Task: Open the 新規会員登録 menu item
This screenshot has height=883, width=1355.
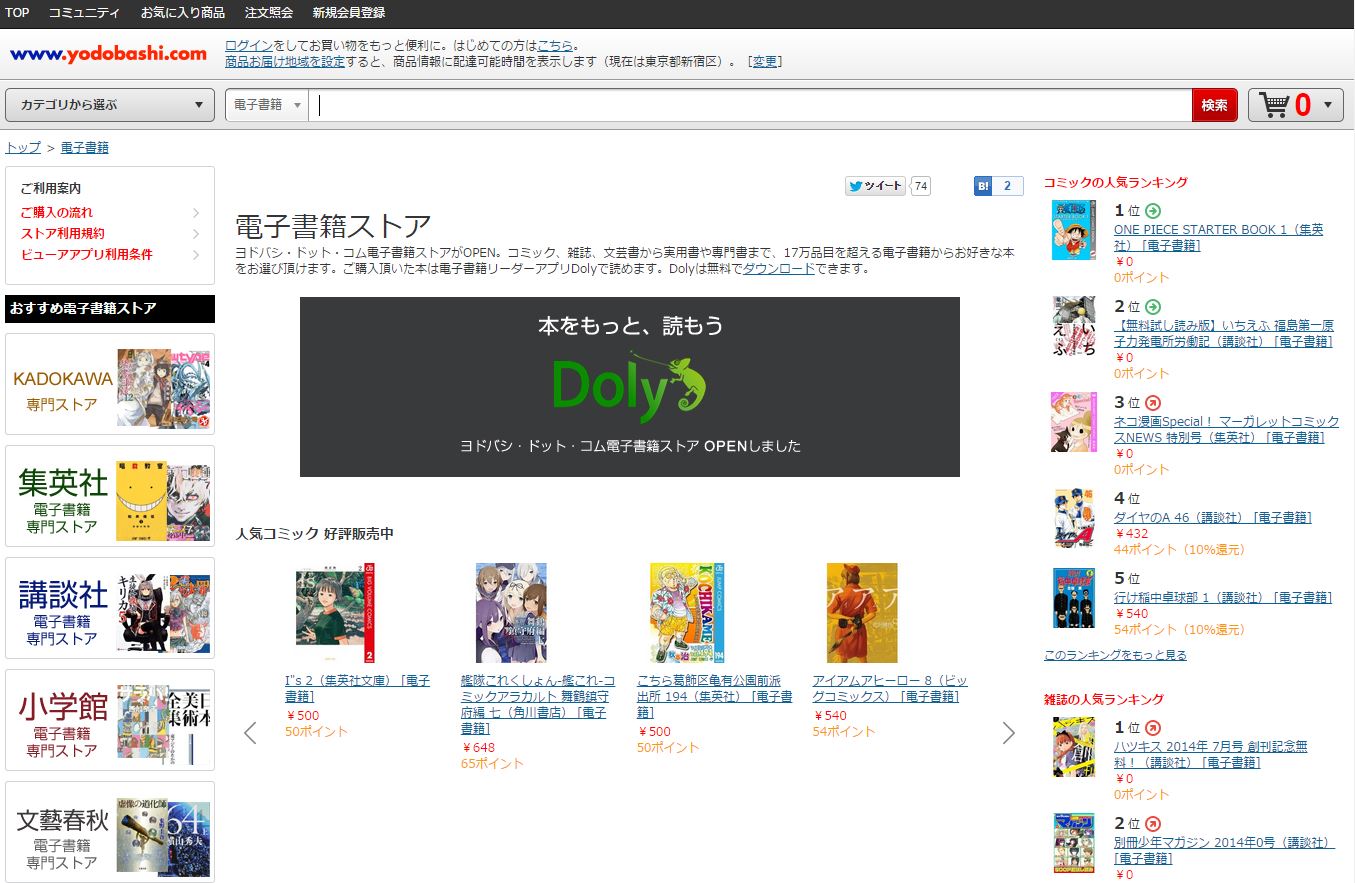Action: point(348,13)
